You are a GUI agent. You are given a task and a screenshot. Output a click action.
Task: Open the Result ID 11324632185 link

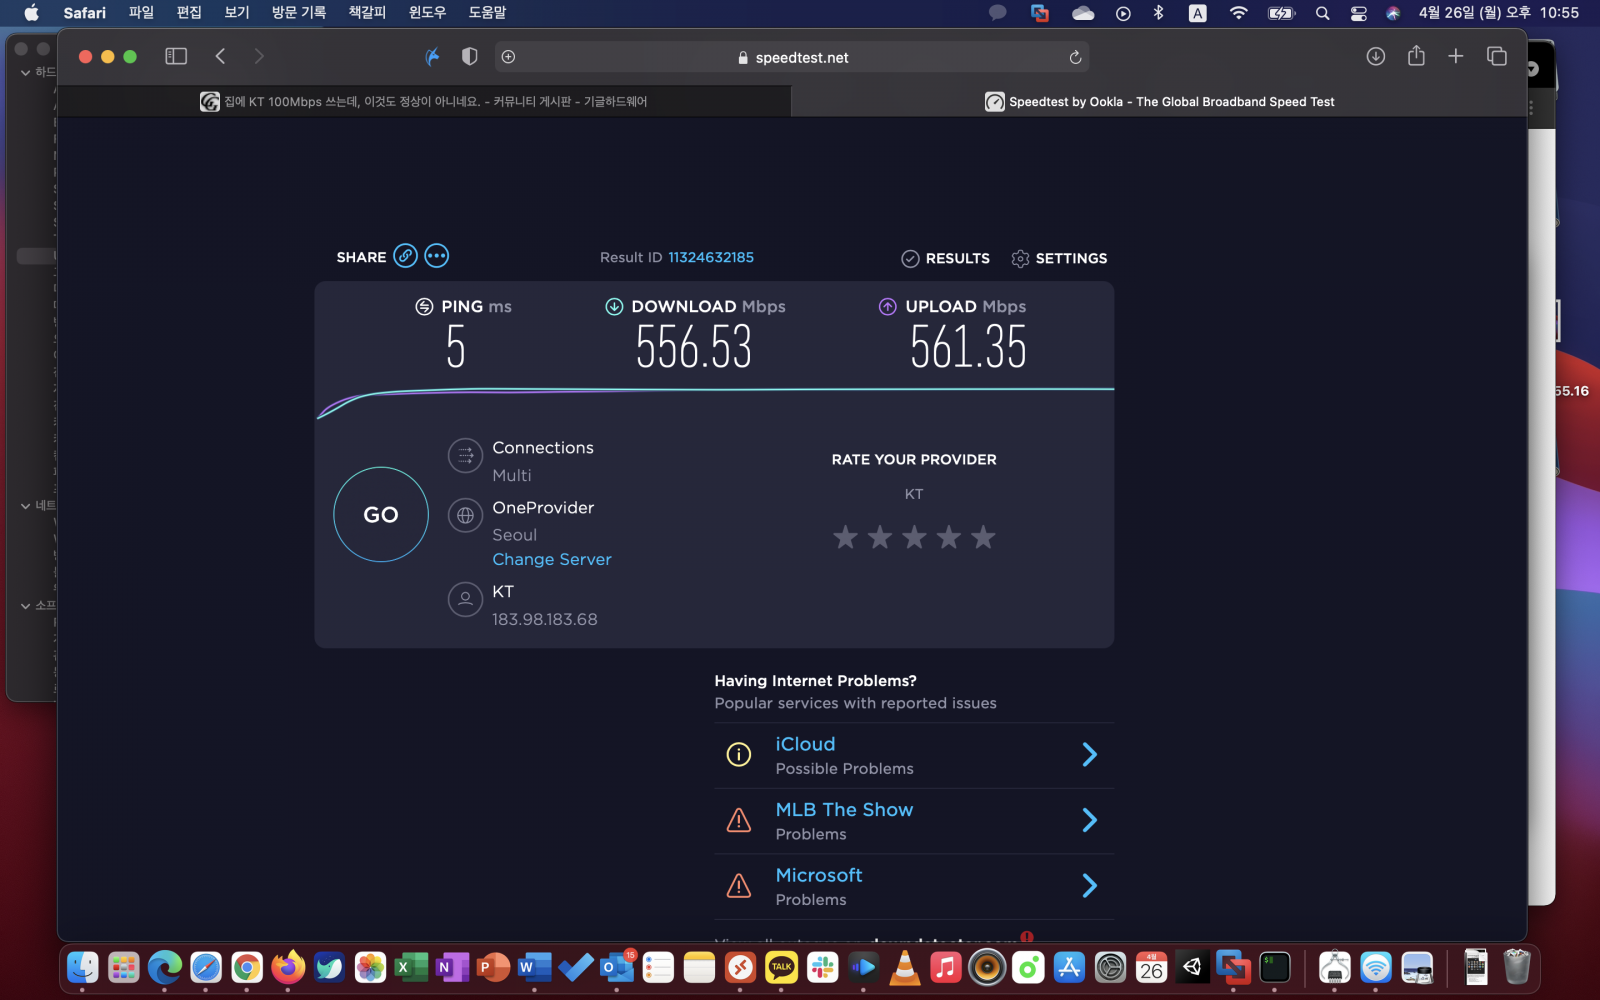(x=710, y=258)
